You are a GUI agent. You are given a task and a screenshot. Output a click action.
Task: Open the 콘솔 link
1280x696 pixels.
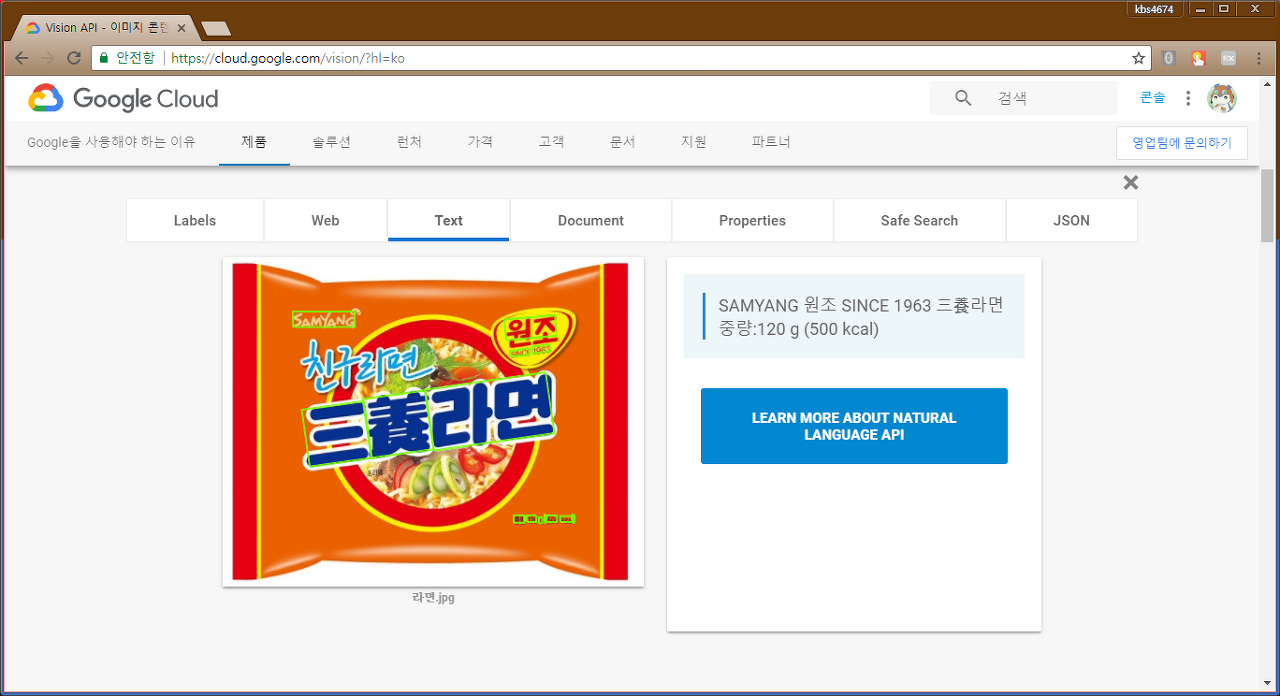point(1152,98)
